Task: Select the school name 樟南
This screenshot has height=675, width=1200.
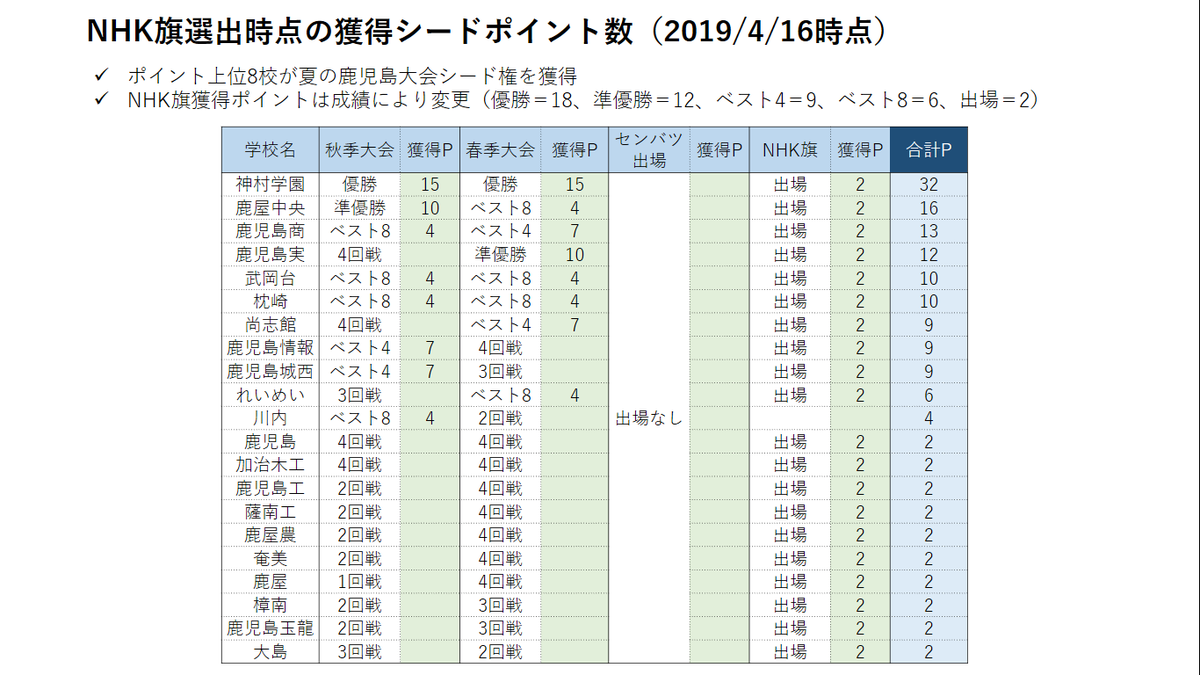Action: click(x=270, y=605)
